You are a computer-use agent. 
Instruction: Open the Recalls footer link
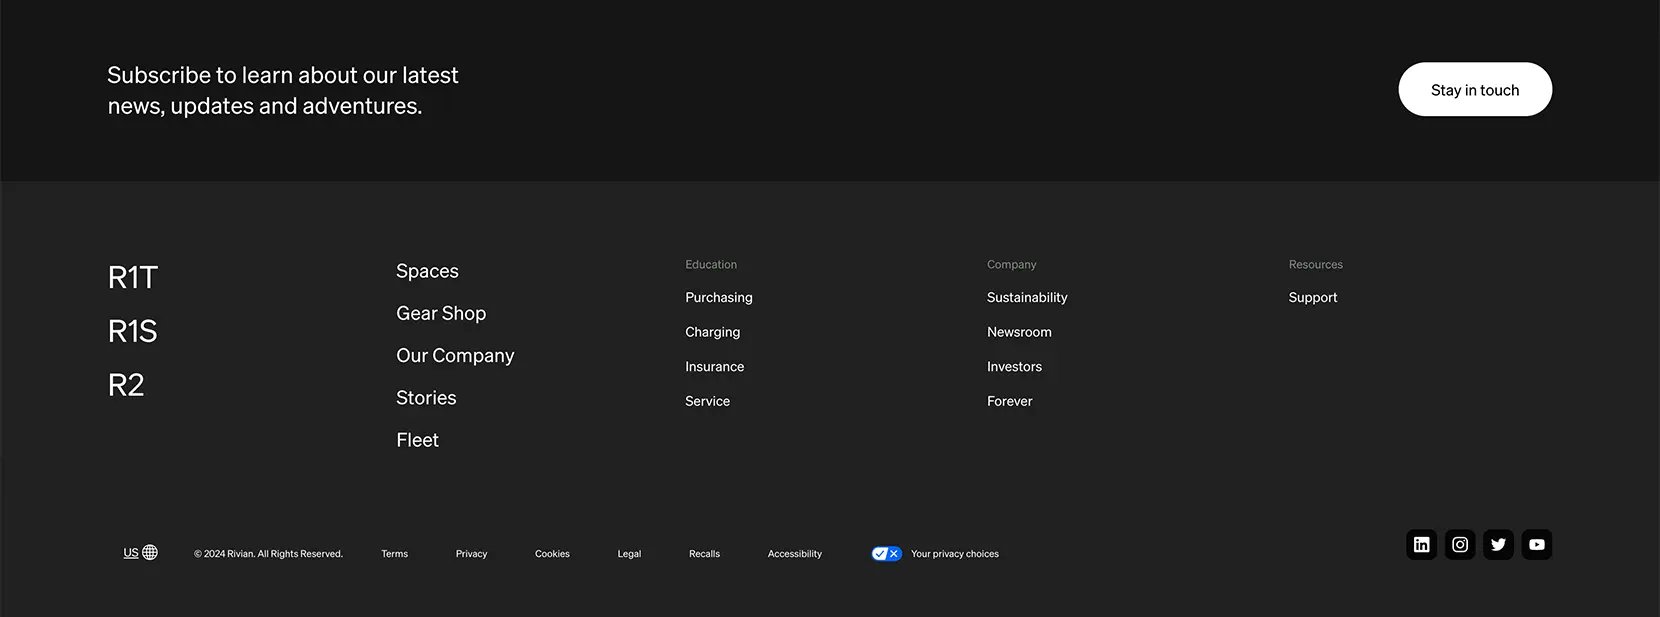pyautogui.click(x=704, y=554)
